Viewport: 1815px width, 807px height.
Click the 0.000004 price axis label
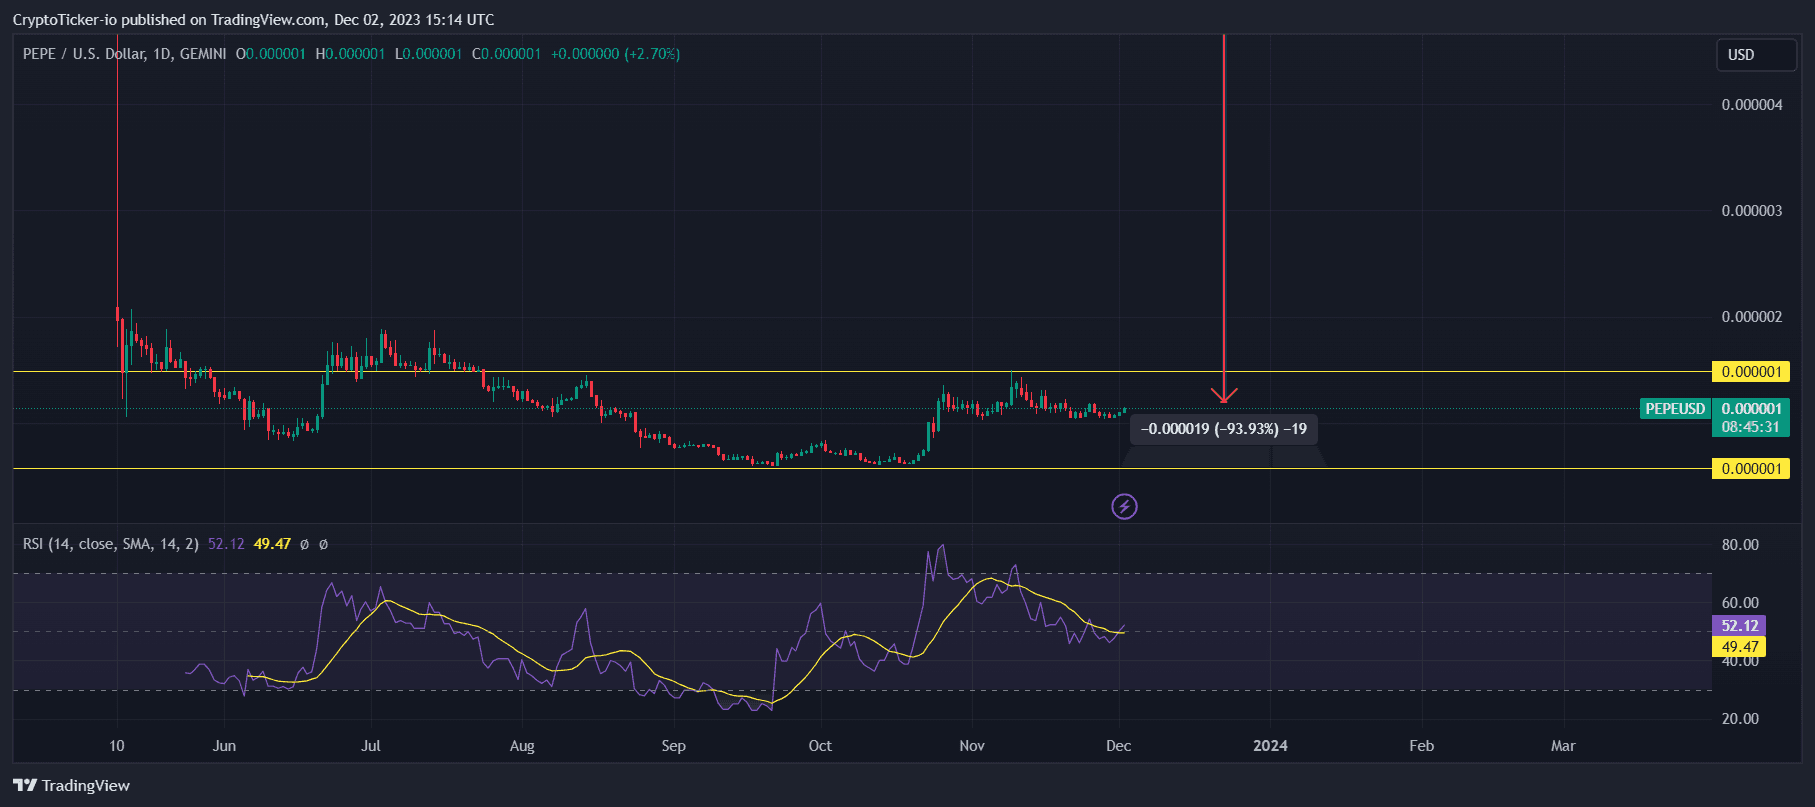[1751, 105]
